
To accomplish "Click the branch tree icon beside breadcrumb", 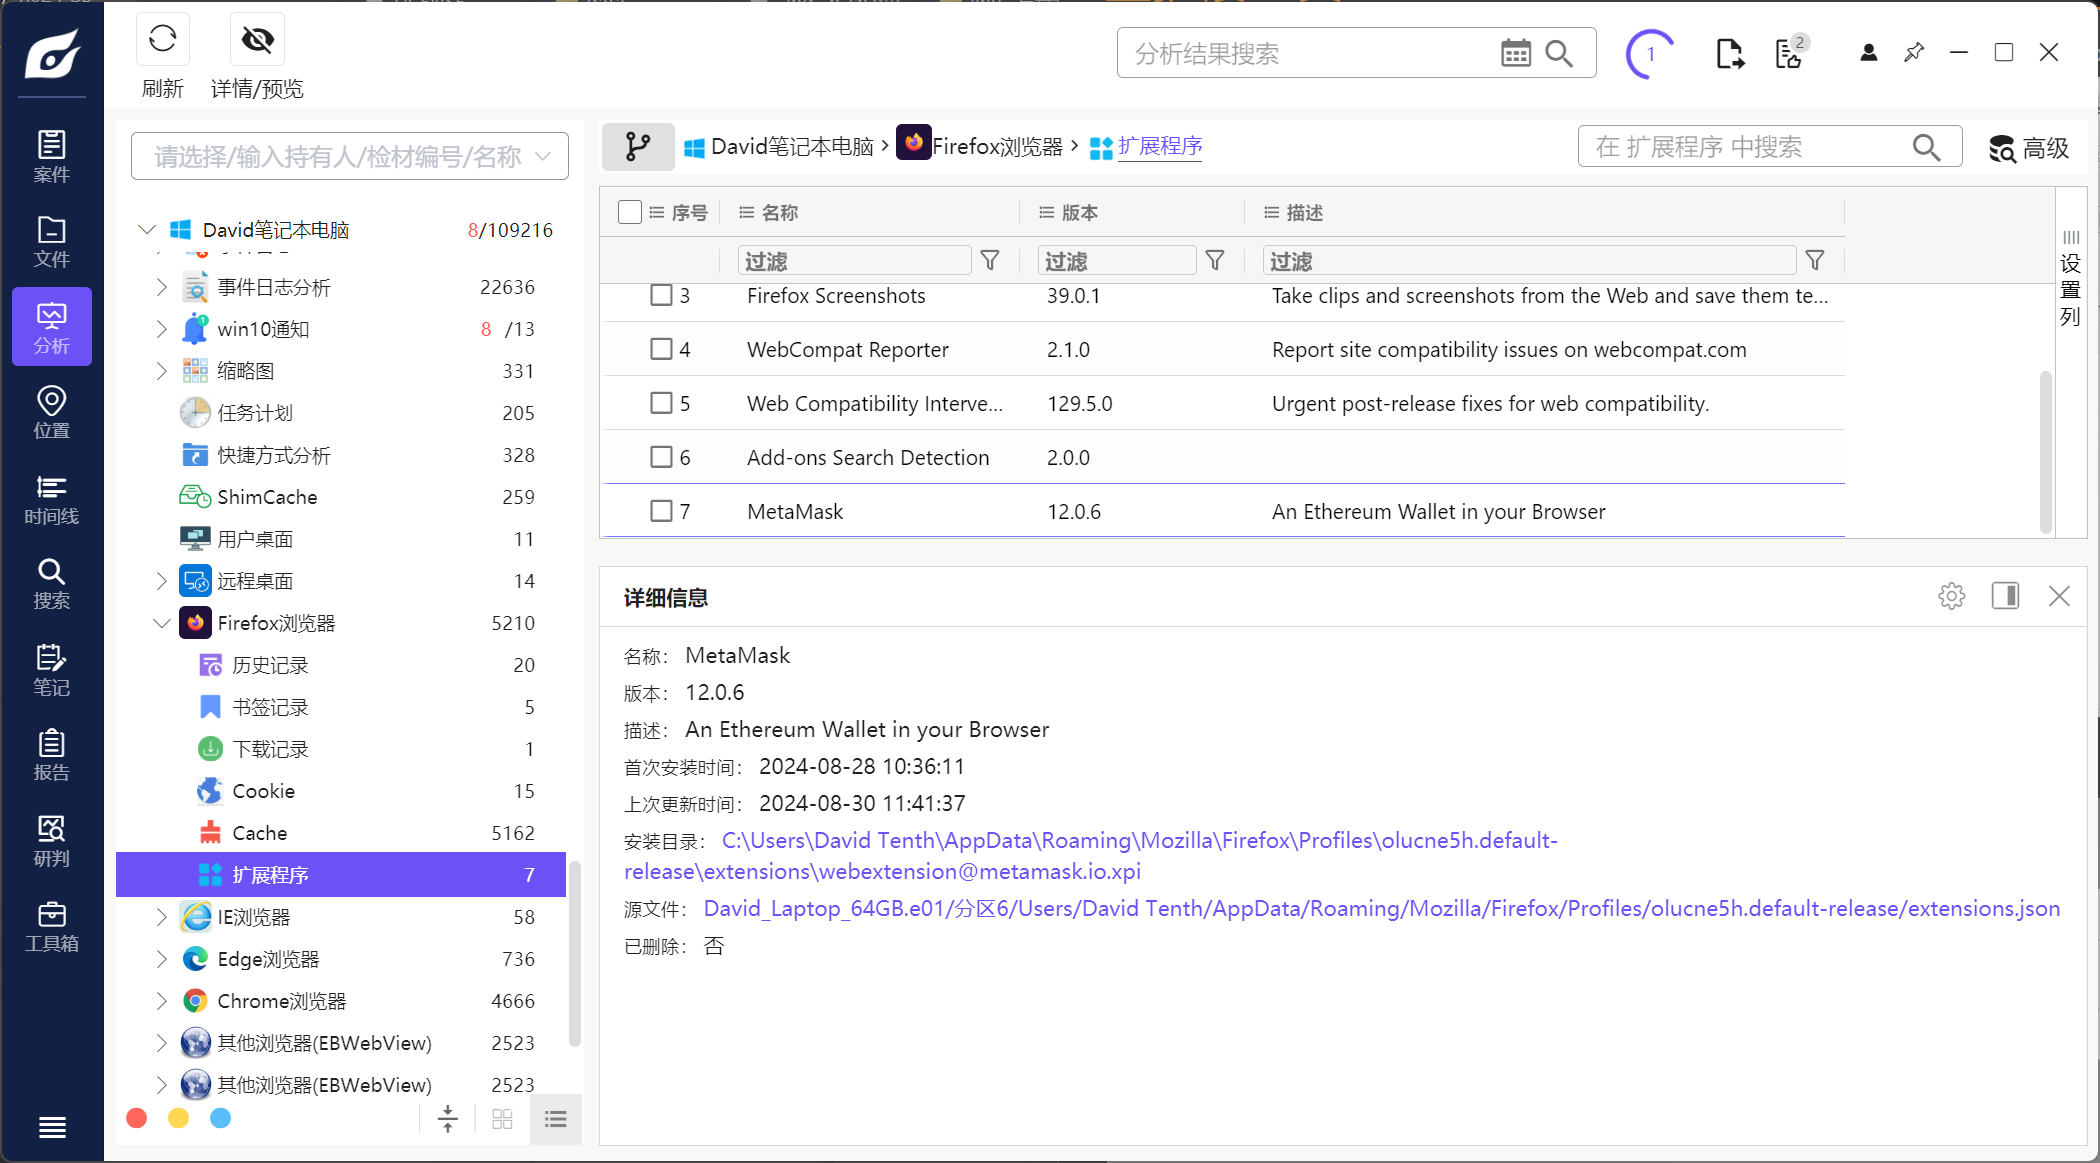I will [x=637, y=147].
